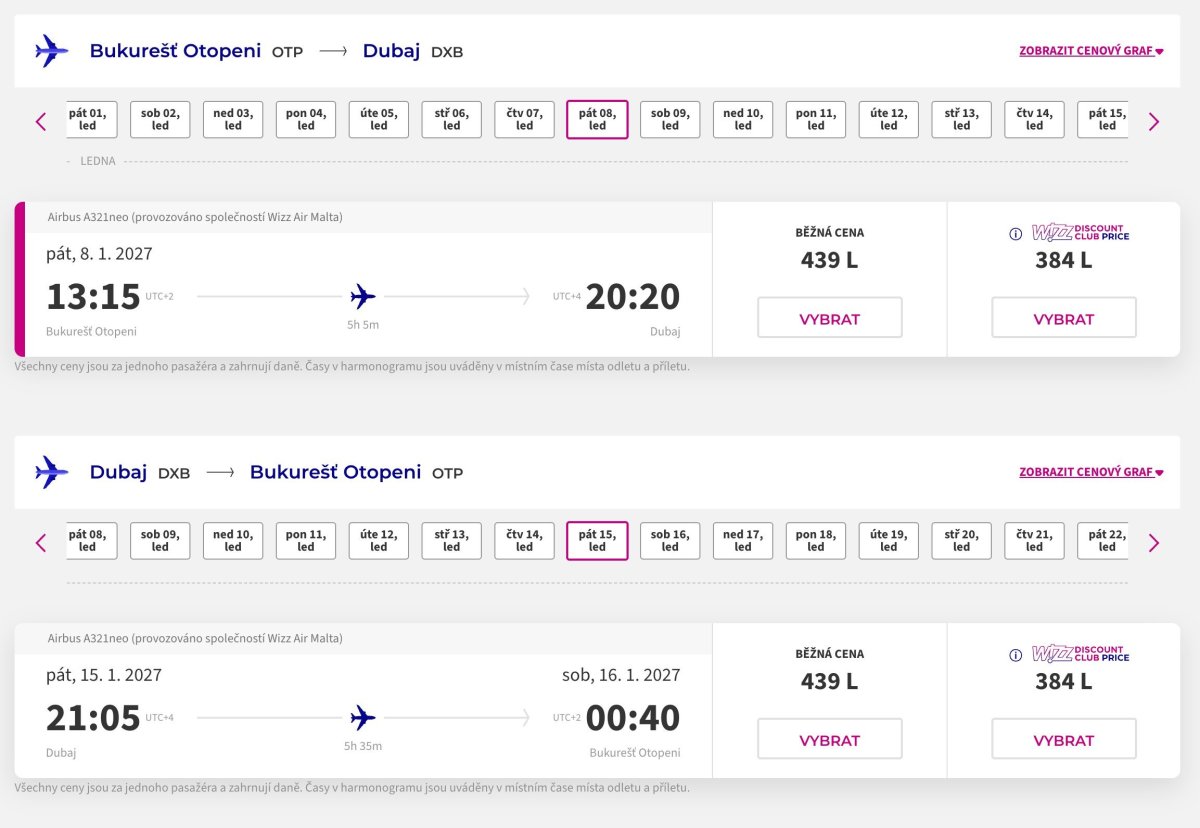Click previous dates arrow for outbound flight
This screenshot has height=828, width=1200.
(41, 122)
